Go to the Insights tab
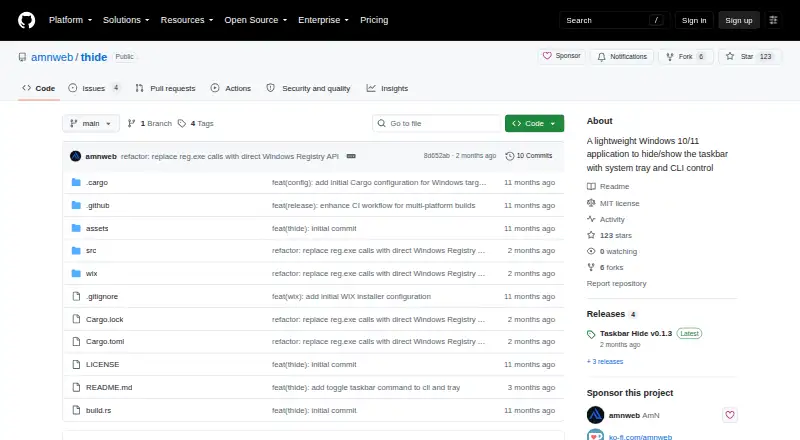This screenshot has width=800, height=440. (387, 88)
